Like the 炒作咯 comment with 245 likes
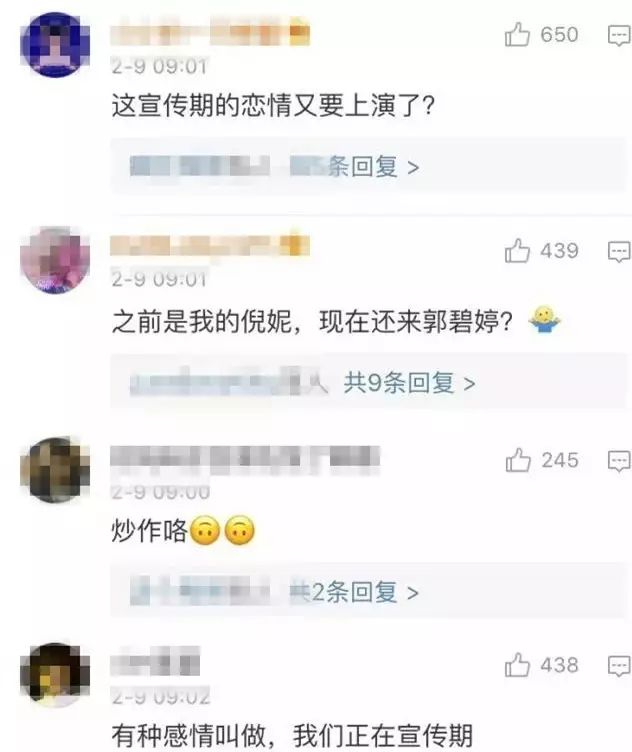Viewport: 632px width, 752px height. (518, 460)
